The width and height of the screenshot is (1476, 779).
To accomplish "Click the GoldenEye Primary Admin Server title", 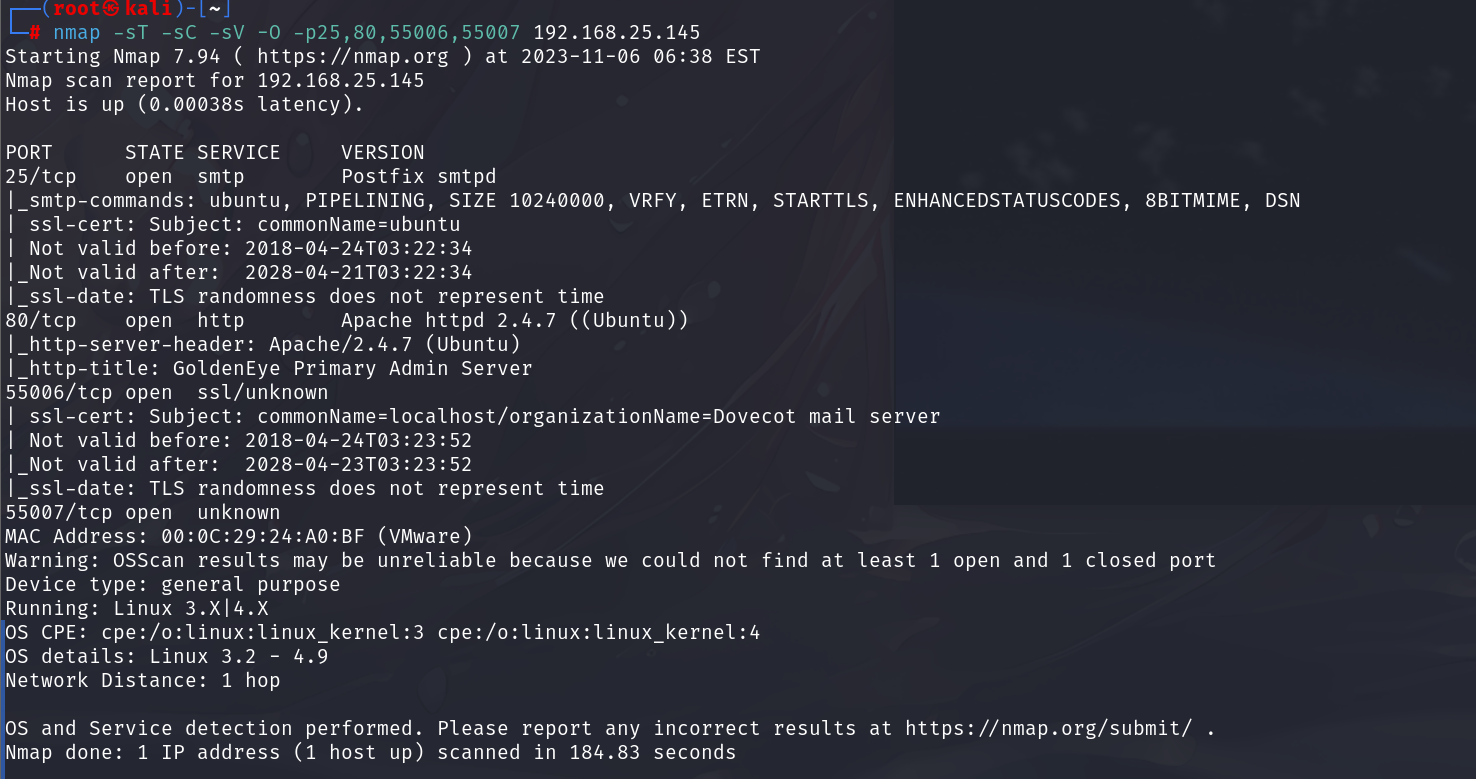I will pos(352,369).
